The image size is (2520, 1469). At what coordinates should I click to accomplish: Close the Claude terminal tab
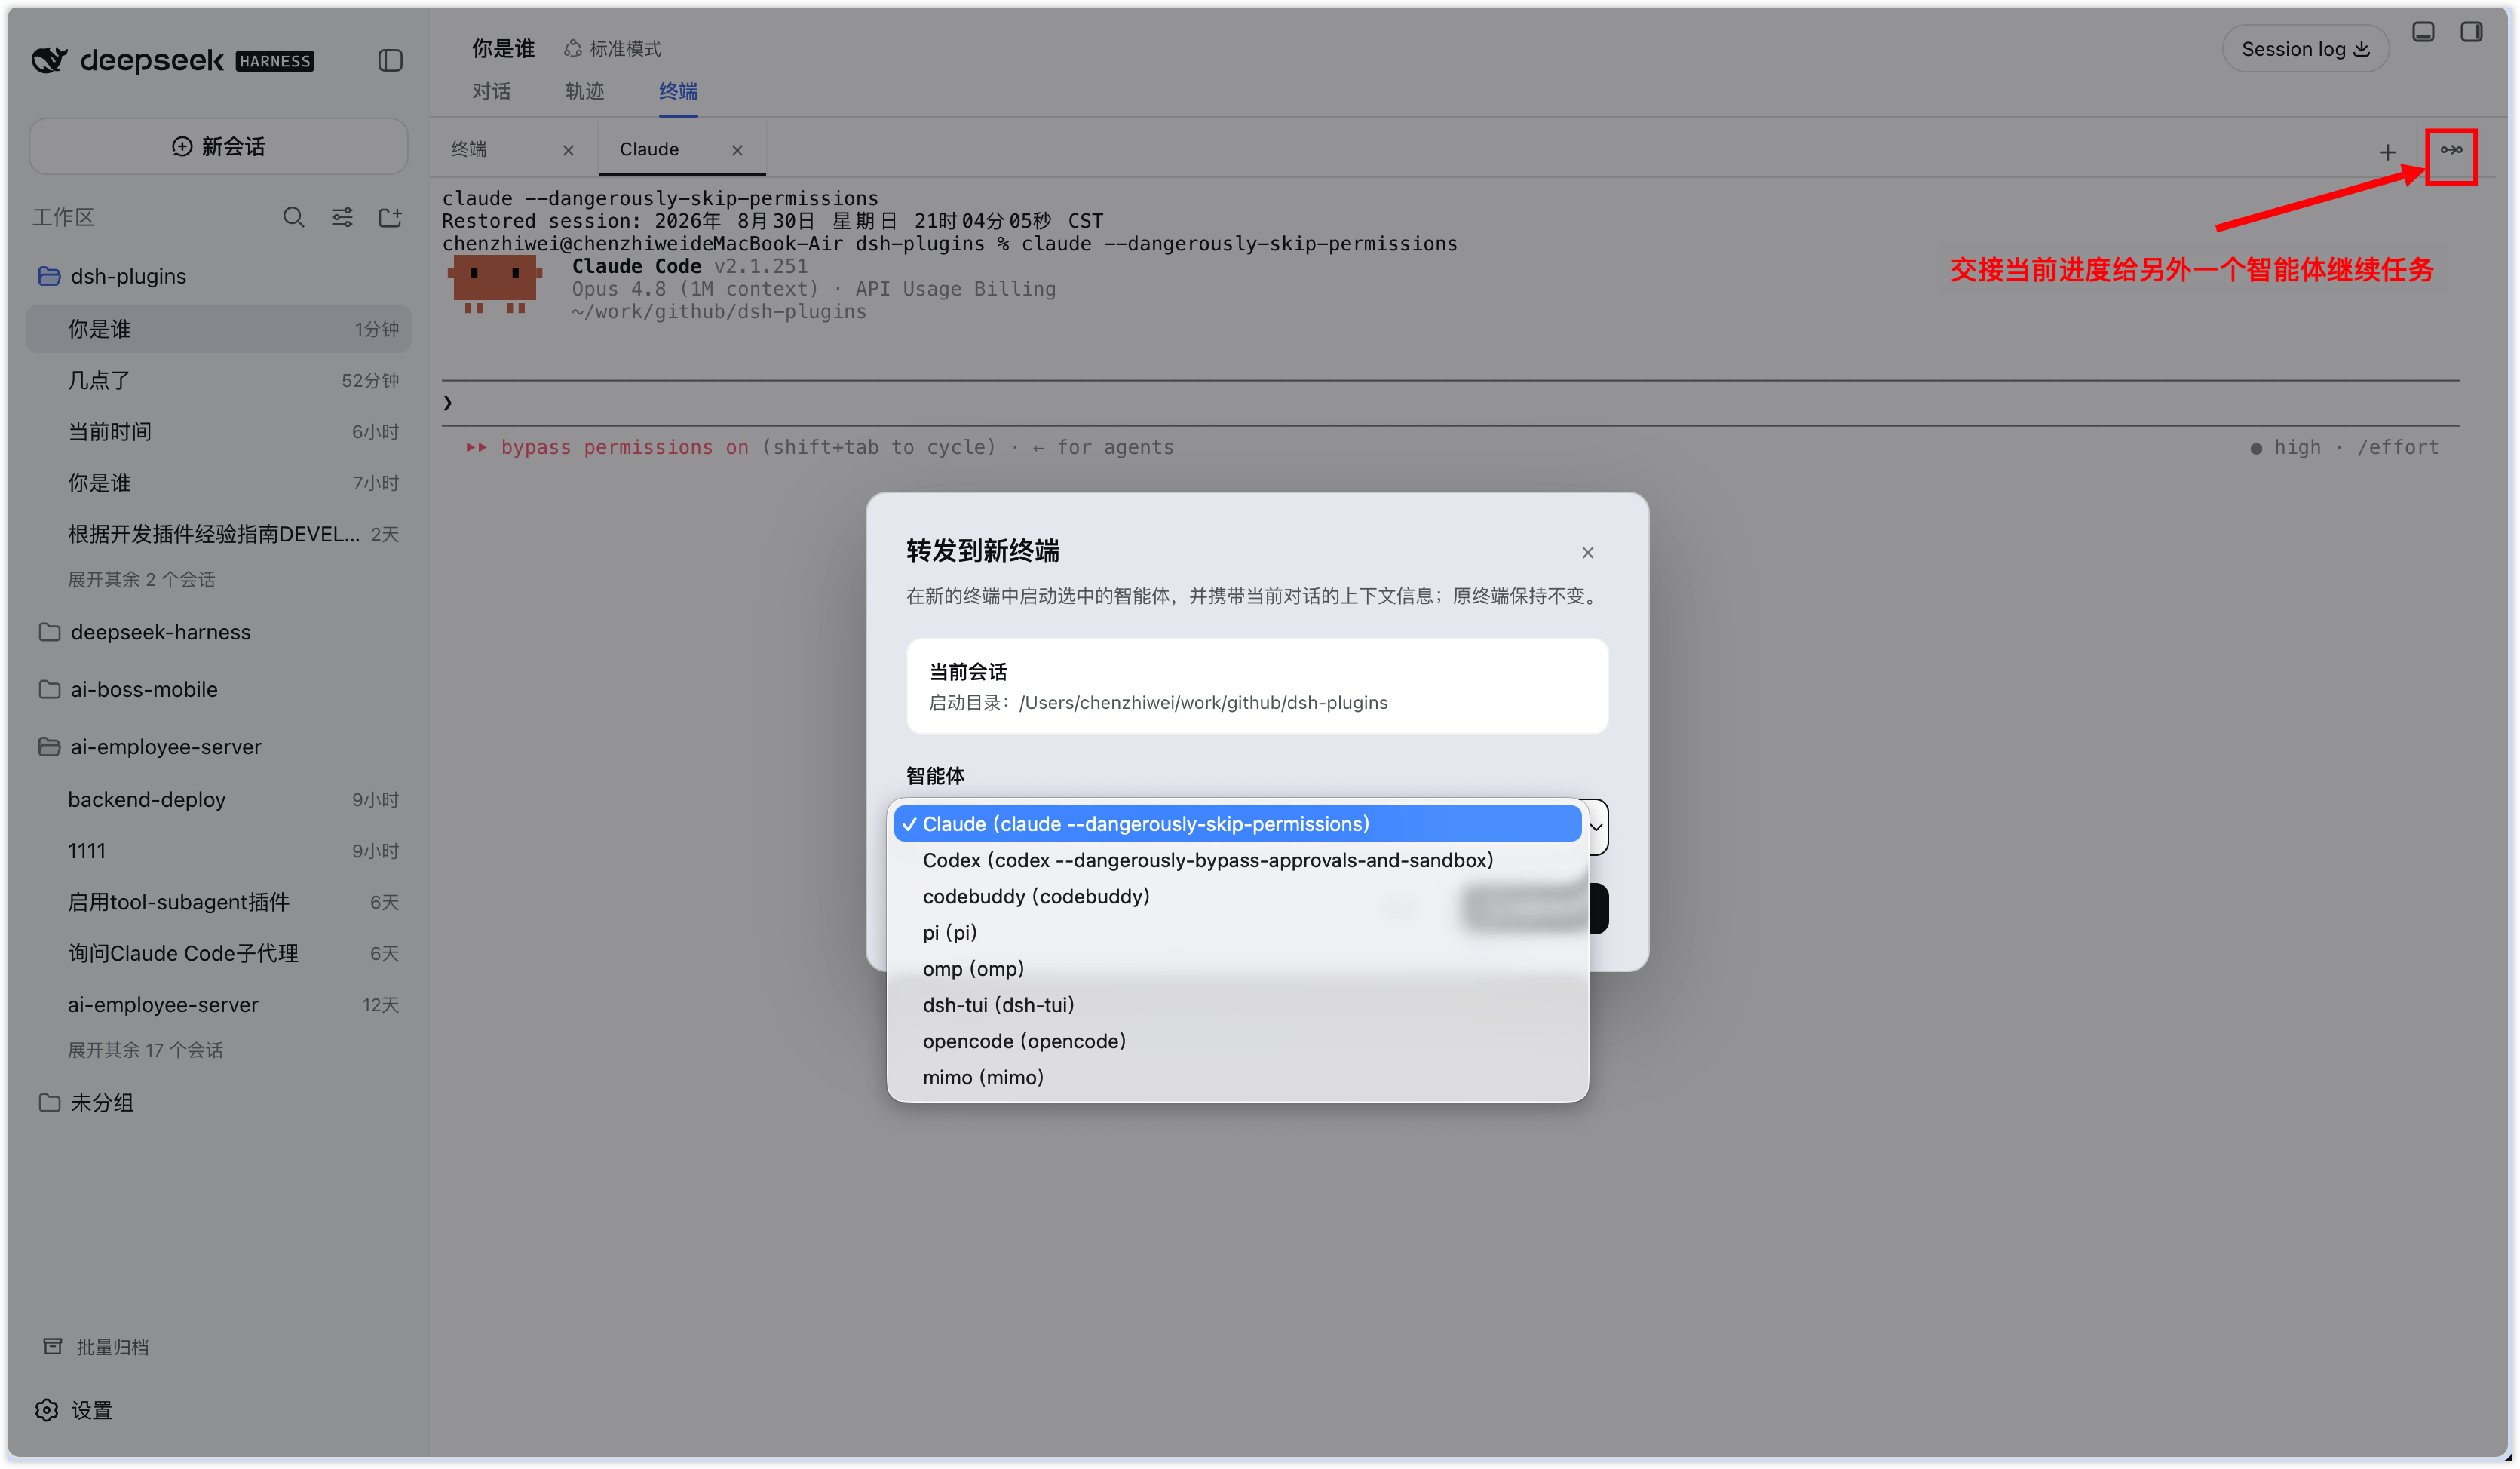tap(737, 150)
